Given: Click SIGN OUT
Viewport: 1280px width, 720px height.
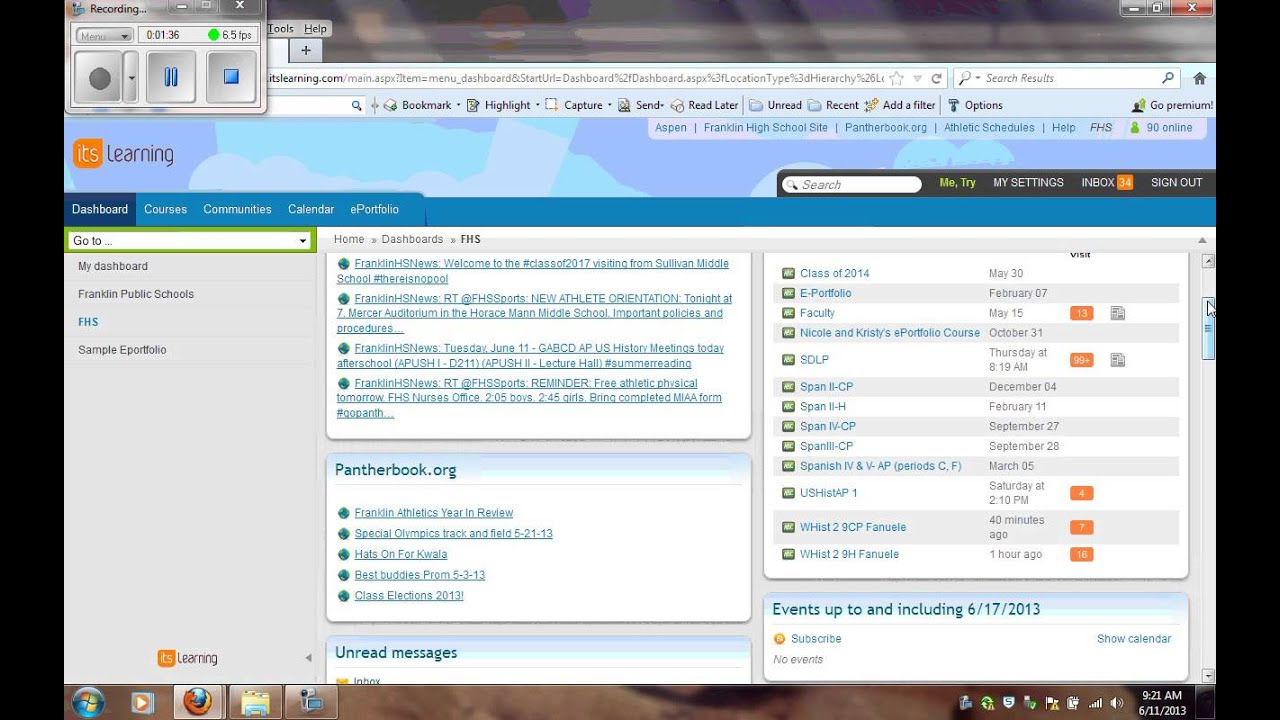Looking at the screenshot, I should click(1177, 183).
